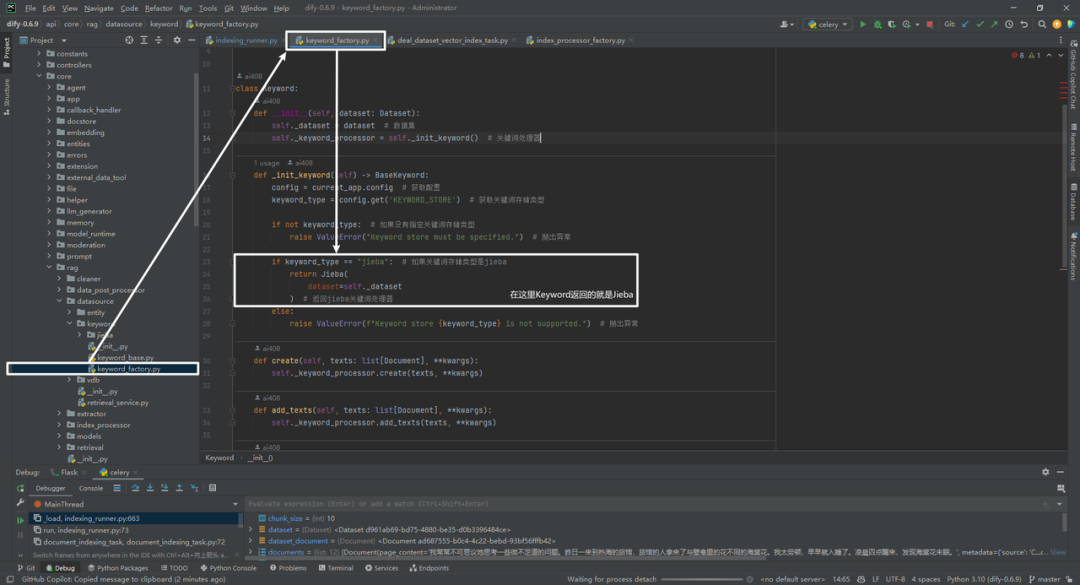Resume program in the debug side toolbar
This screenshot has height=585, width=1080.
[20, 520]
